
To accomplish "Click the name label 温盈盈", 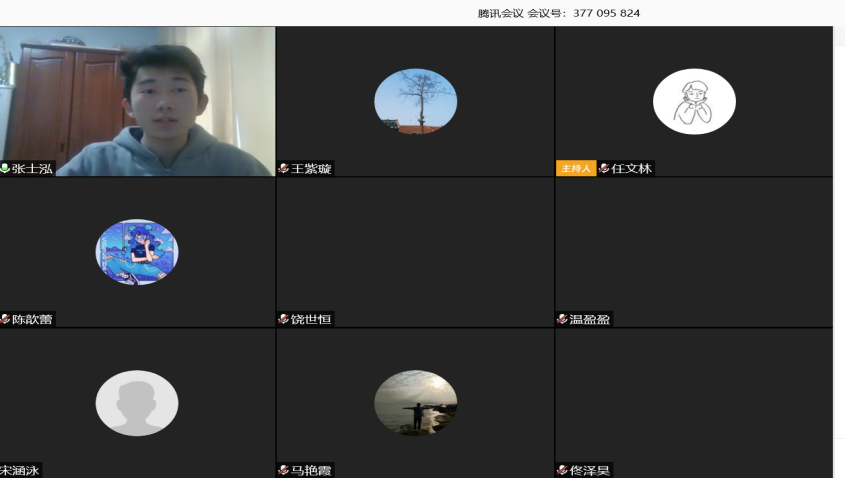I will [x=589, y=320].
